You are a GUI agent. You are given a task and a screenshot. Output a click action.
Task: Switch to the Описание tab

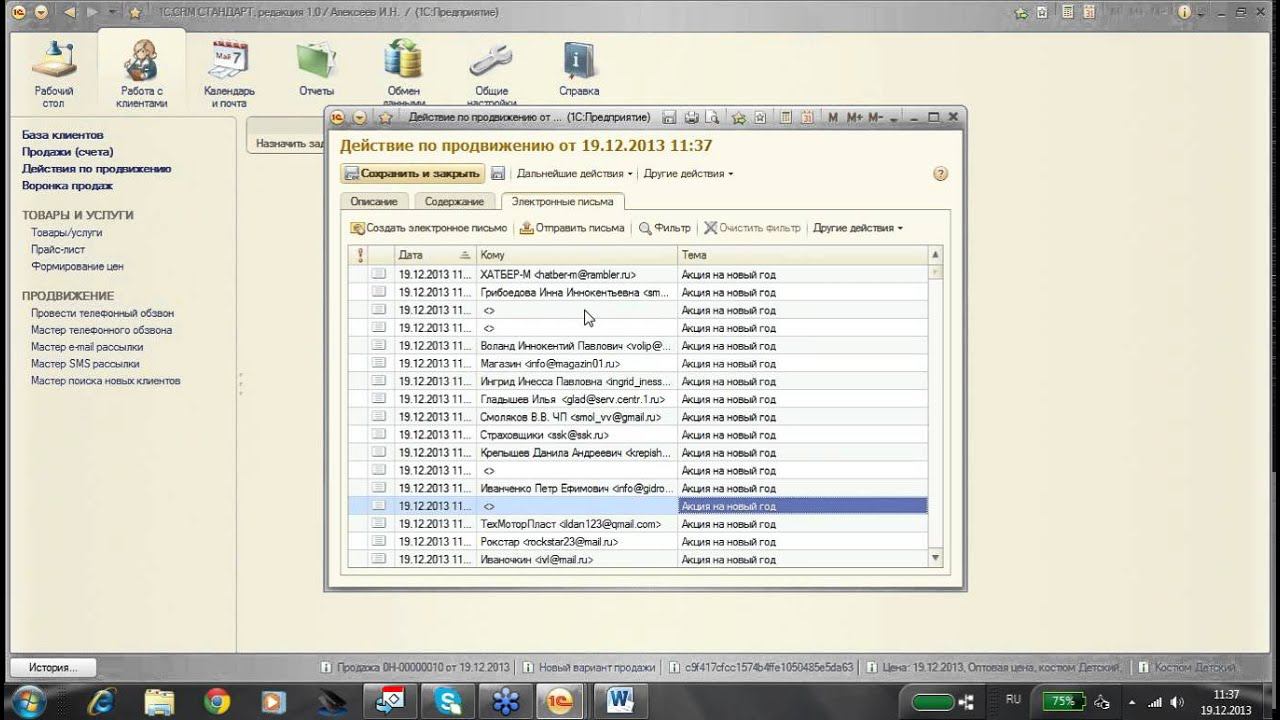pos(374,201)
